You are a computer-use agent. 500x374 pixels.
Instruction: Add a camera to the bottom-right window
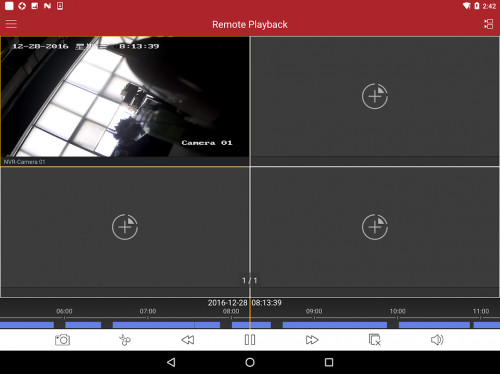[x=375, y=227]
